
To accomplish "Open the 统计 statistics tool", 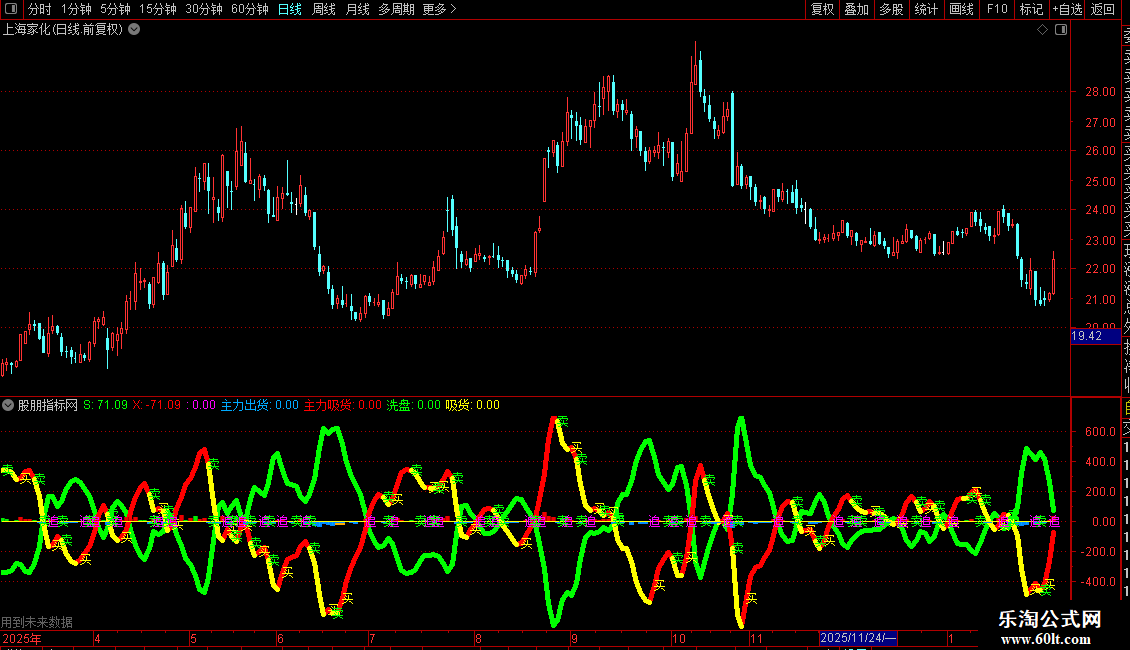I will tap(926, 9).
